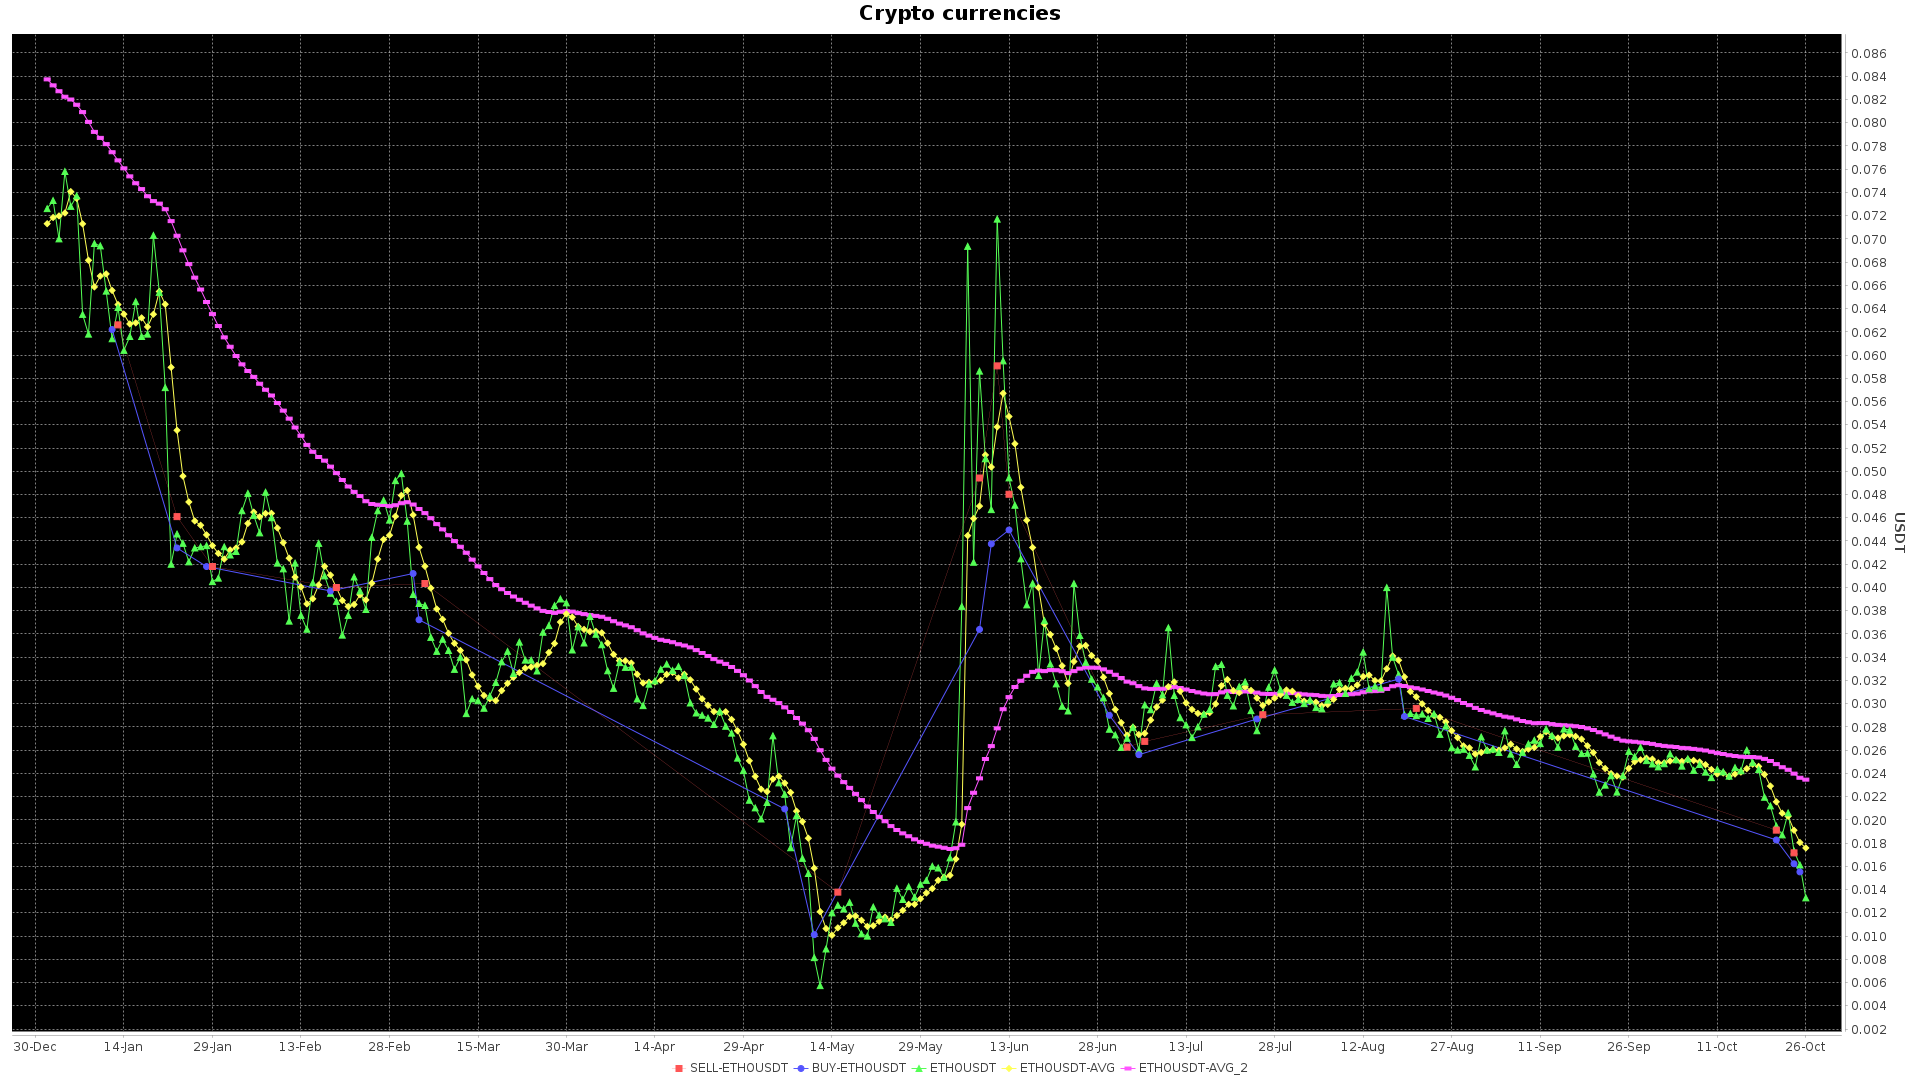Toggle visibility of the ETHOUSDT series
Image resolution: width=1920 pixels, height=1080 pixels.
(x=960, y=1068)
